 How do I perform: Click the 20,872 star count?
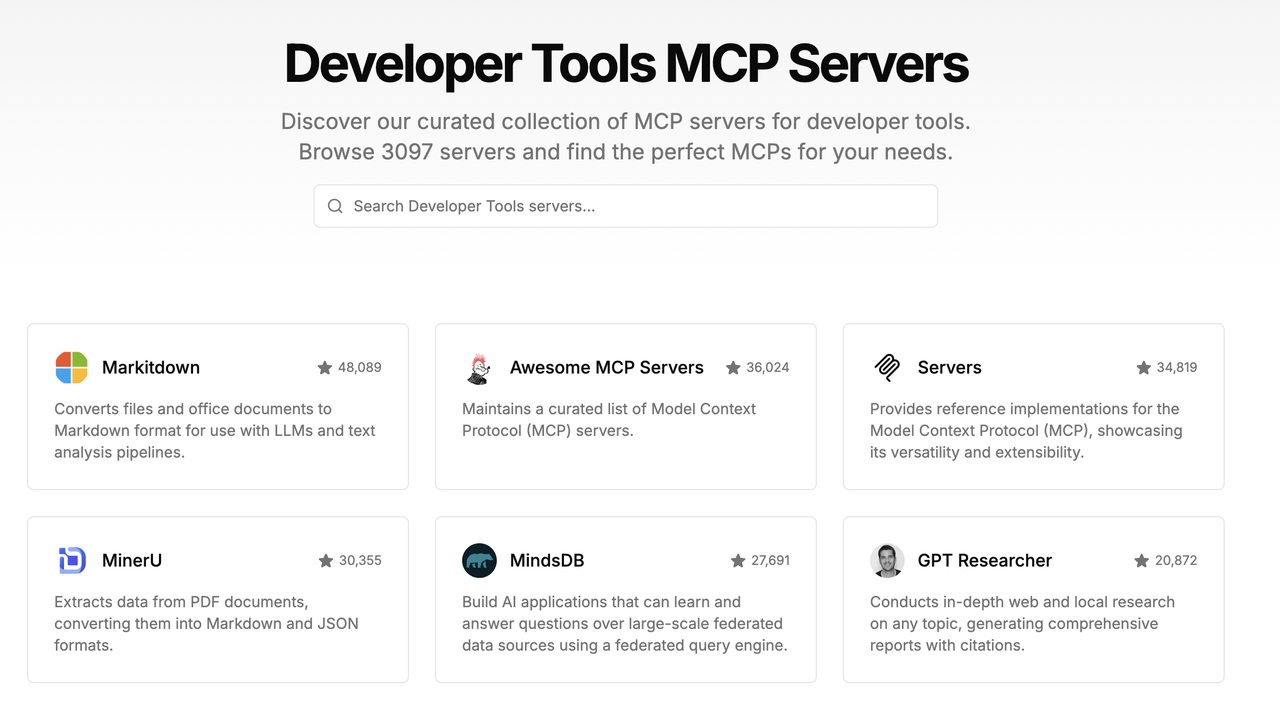1176,560
